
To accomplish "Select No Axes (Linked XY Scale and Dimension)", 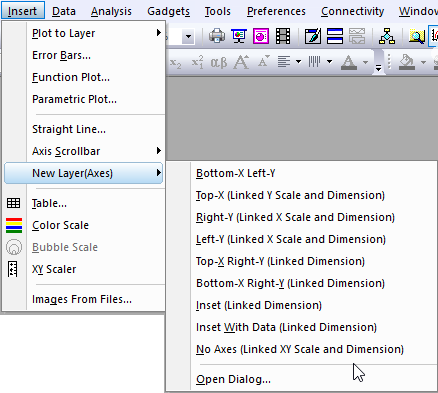I will [302, 349].
